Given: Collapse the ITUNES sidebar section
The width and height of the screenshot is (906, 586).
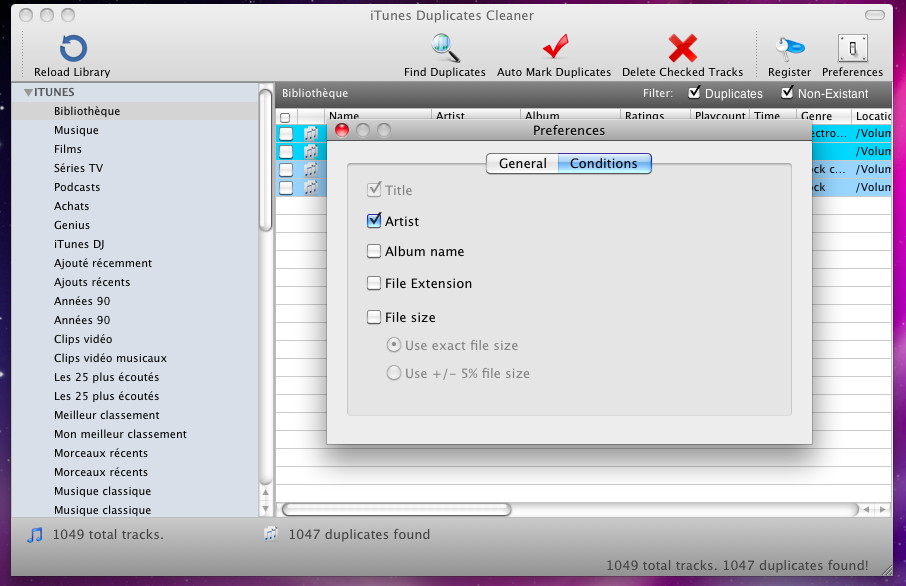Looking at the screenshot, I should (x=28, y=92).
